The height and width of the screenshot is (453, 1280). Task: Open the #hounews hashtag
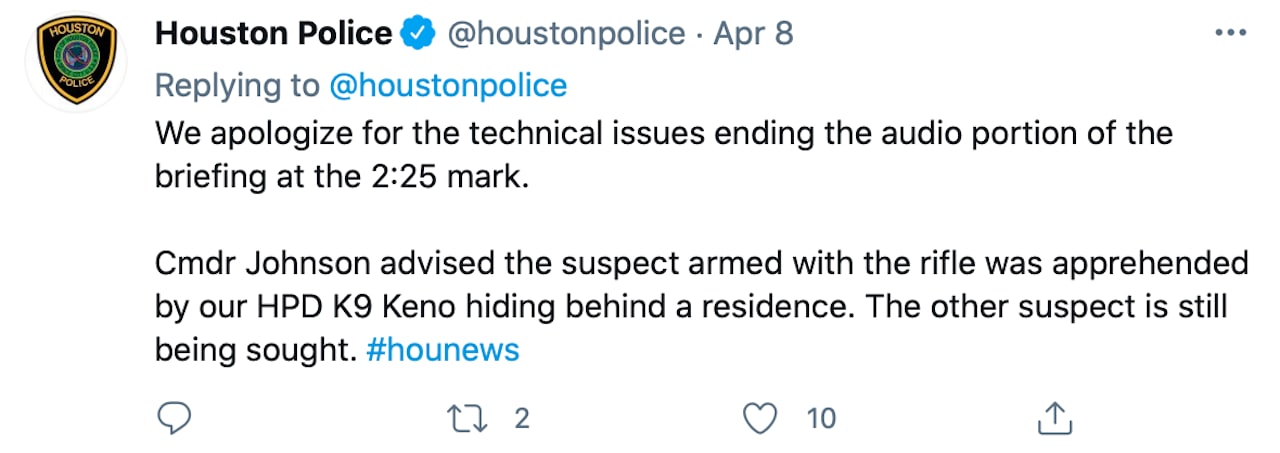pyautogui.click(x=443, y=351)
